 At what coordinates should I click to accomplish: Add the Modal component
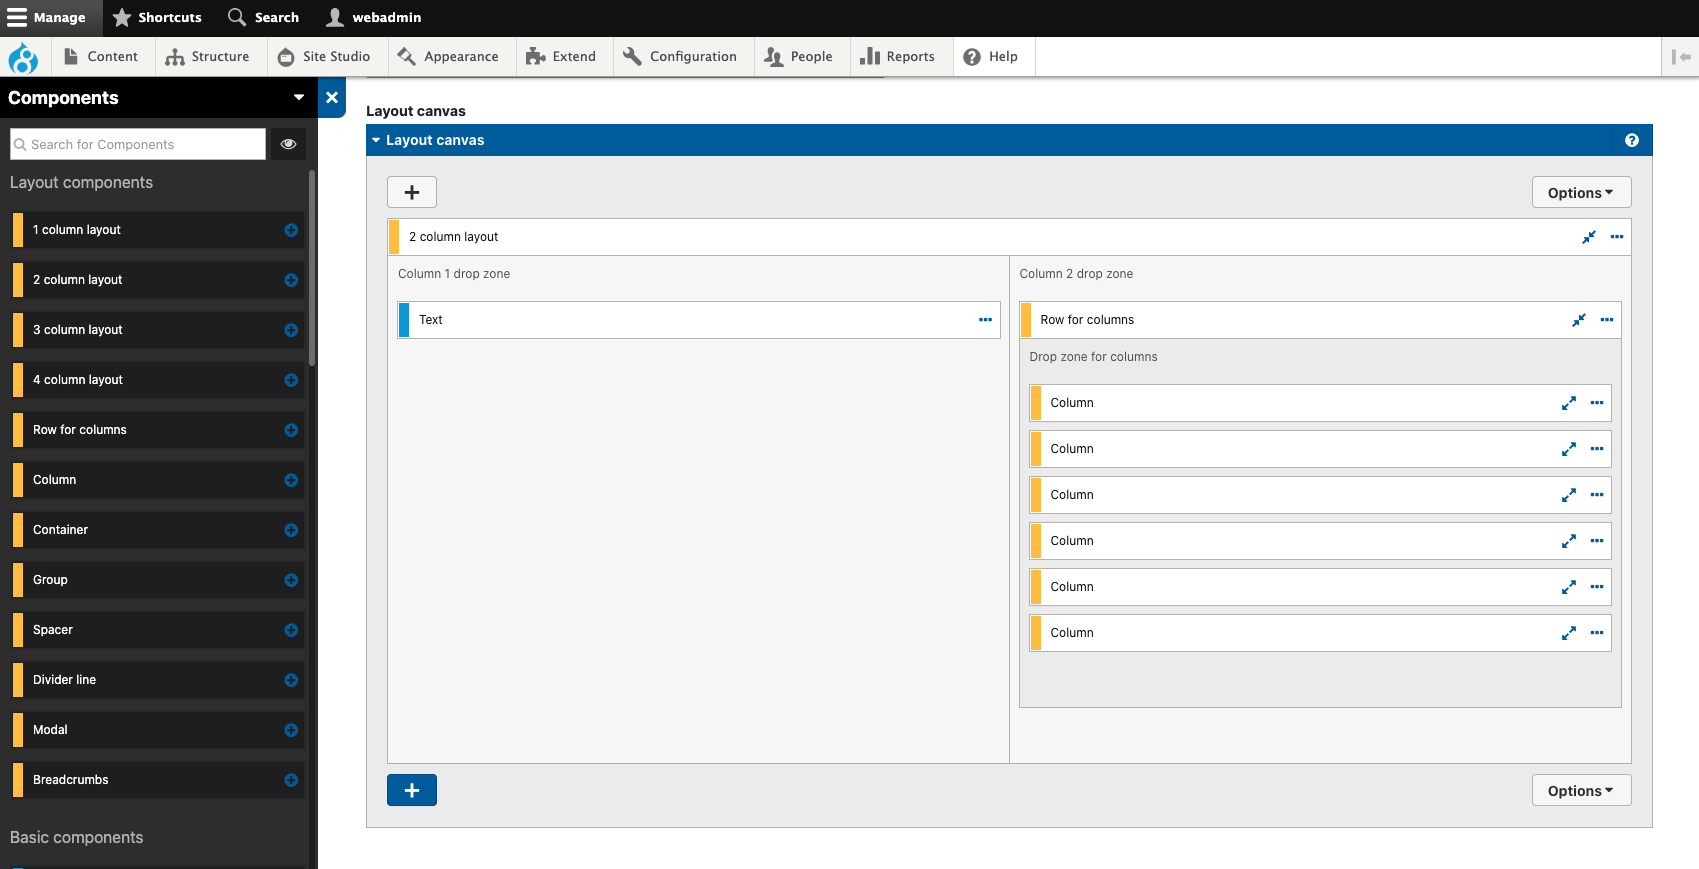coord(291,730)
